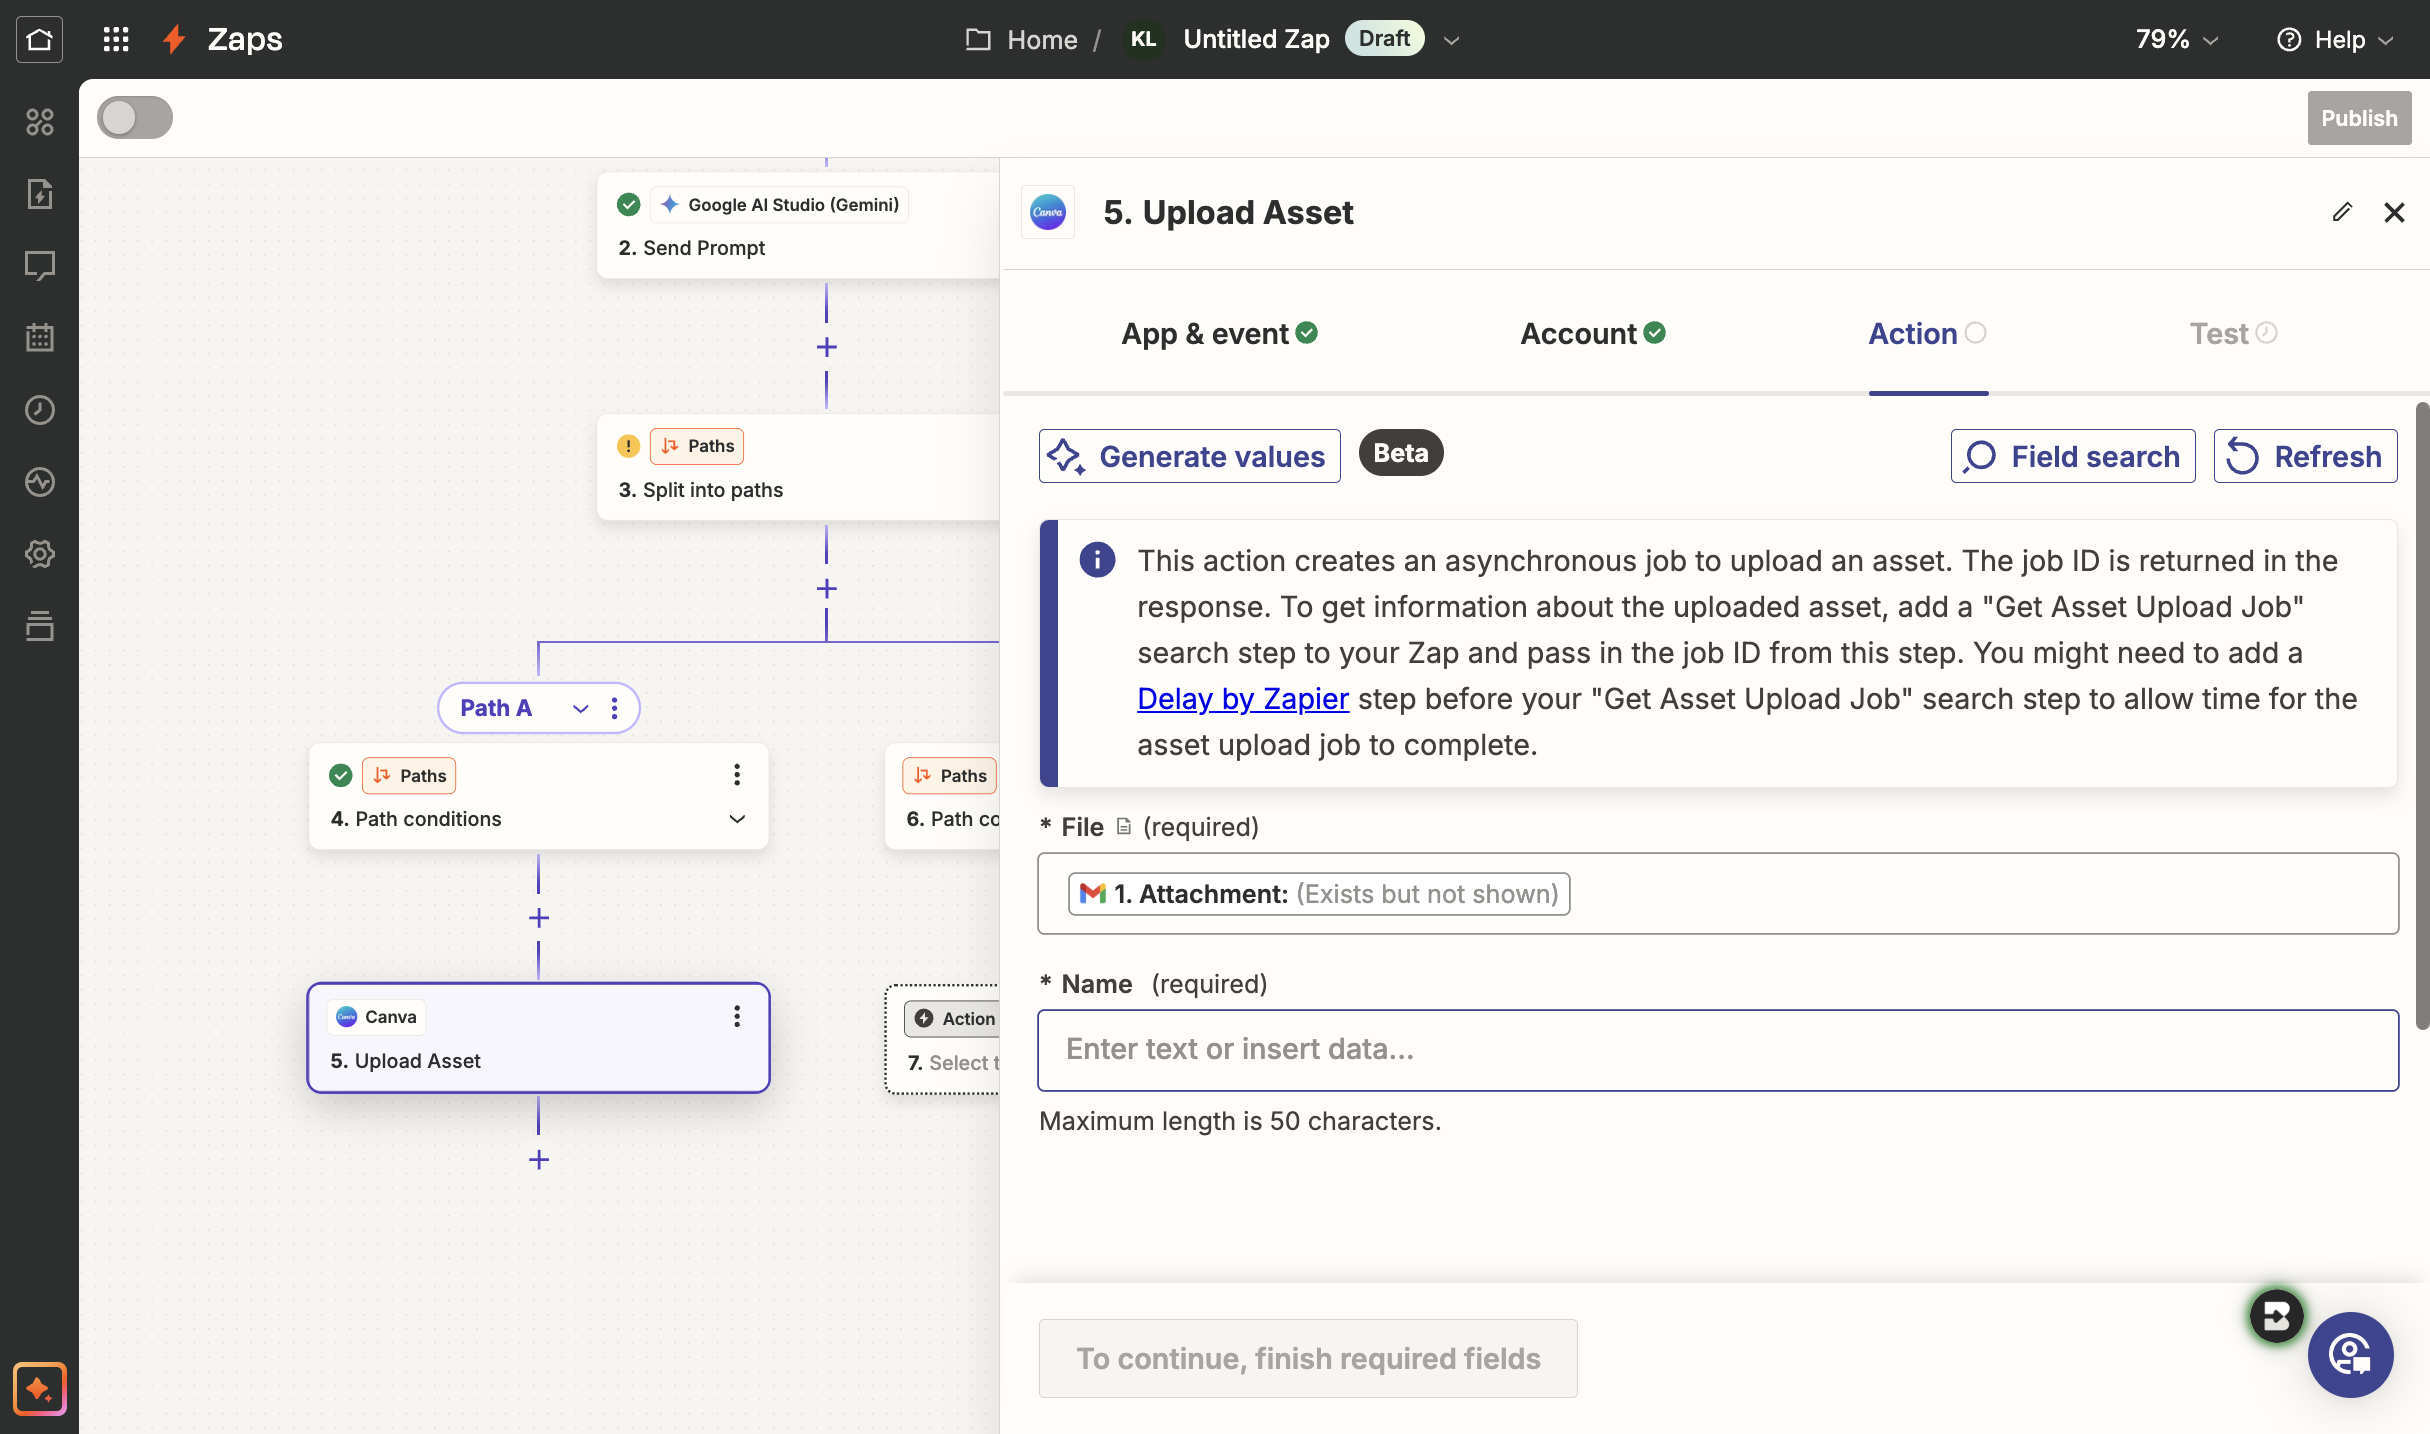
Task: Open Delay by Zapier link
Action: pos(1243,698)
